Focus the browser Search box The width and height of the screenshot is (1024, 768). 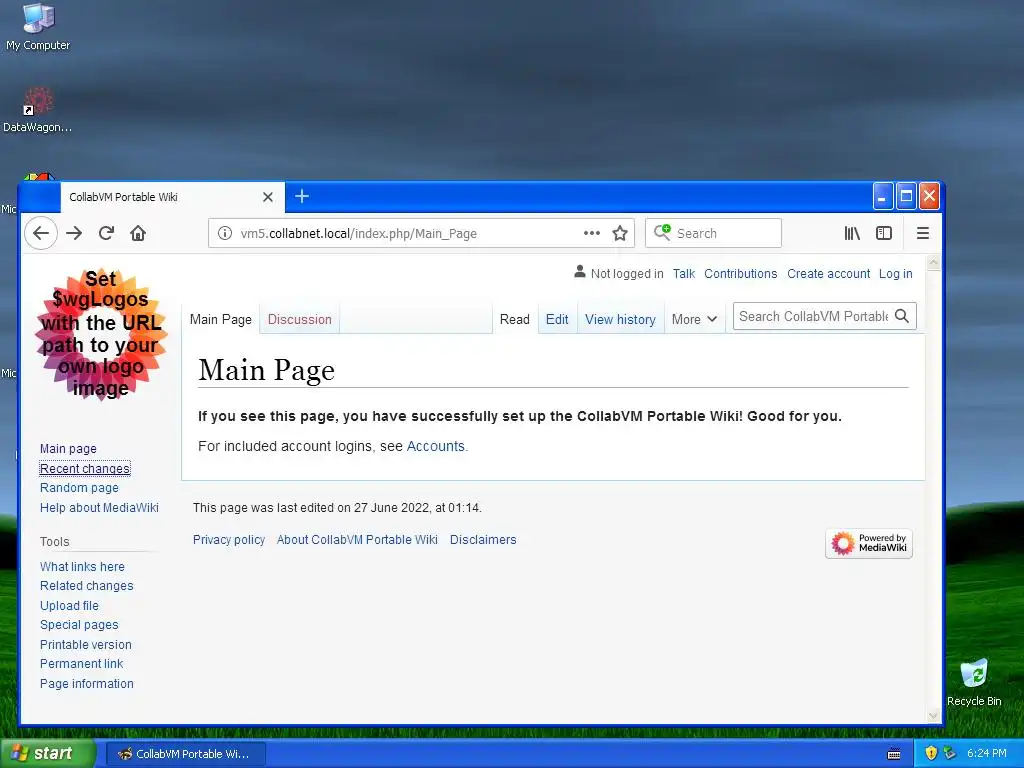coord(713,233)
